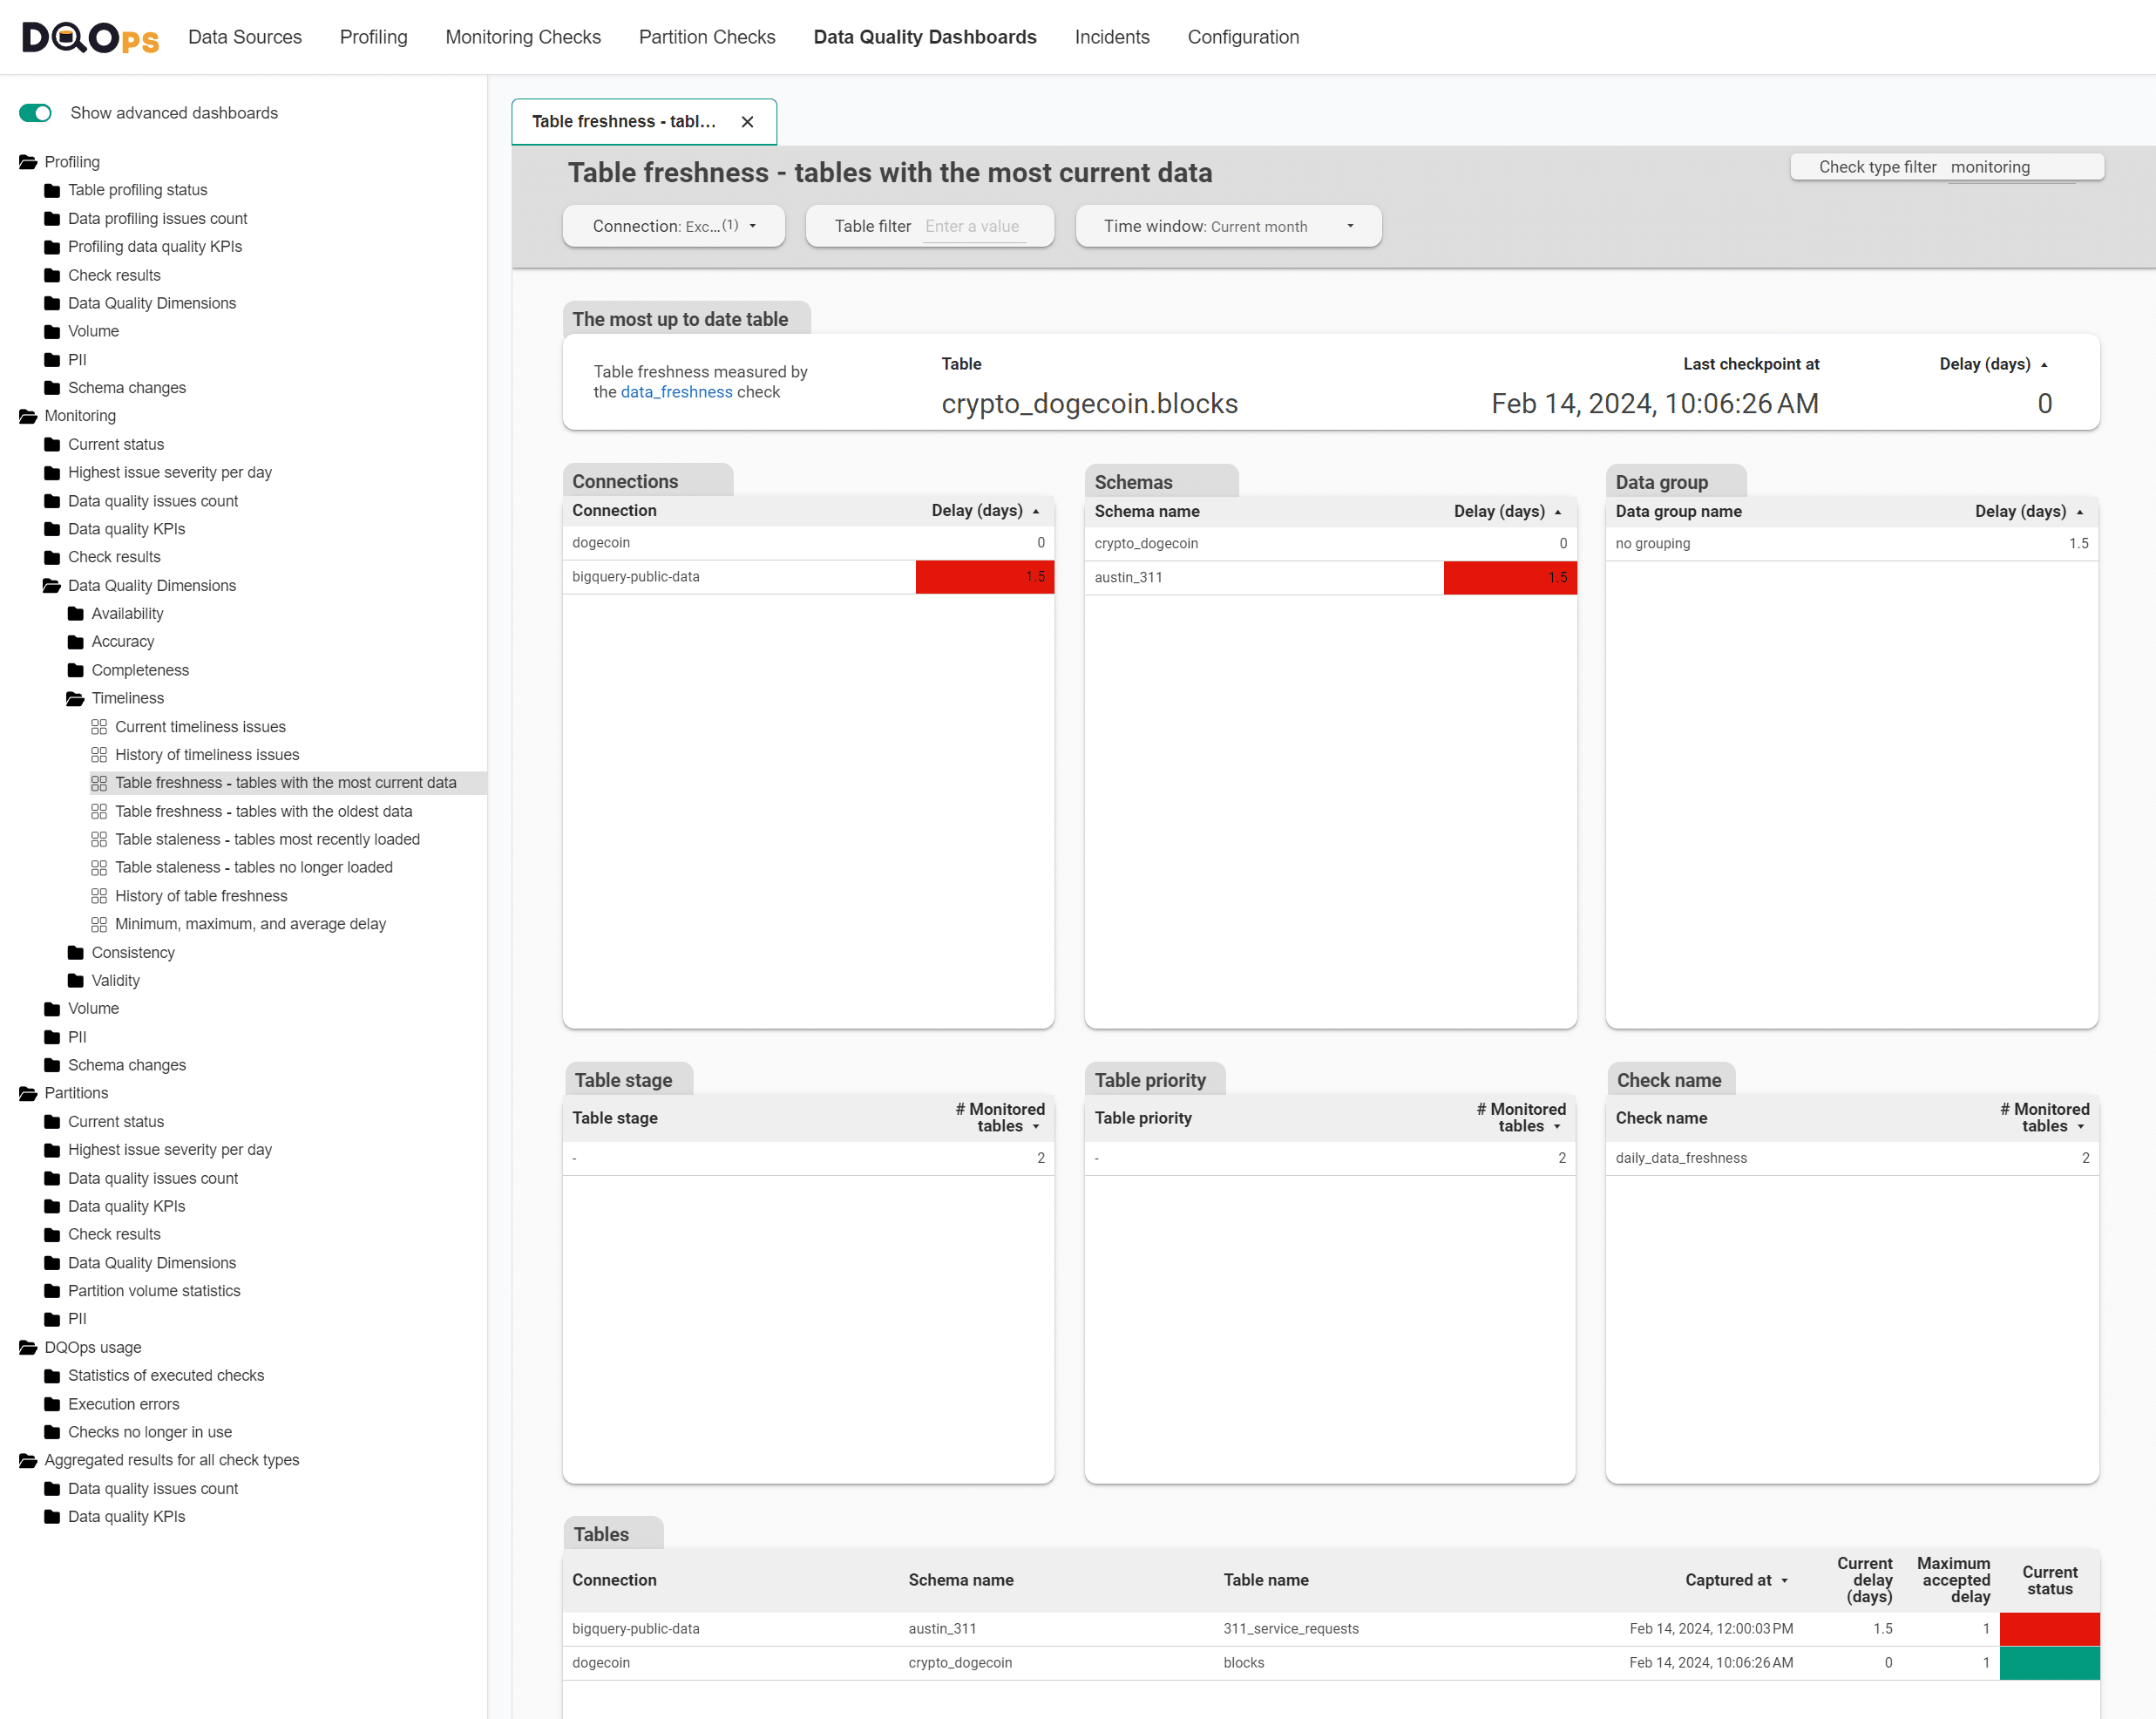Click the grid icon beside History of table freshness
This screenshot has width=2156, height=1719.
click(100, 895)
